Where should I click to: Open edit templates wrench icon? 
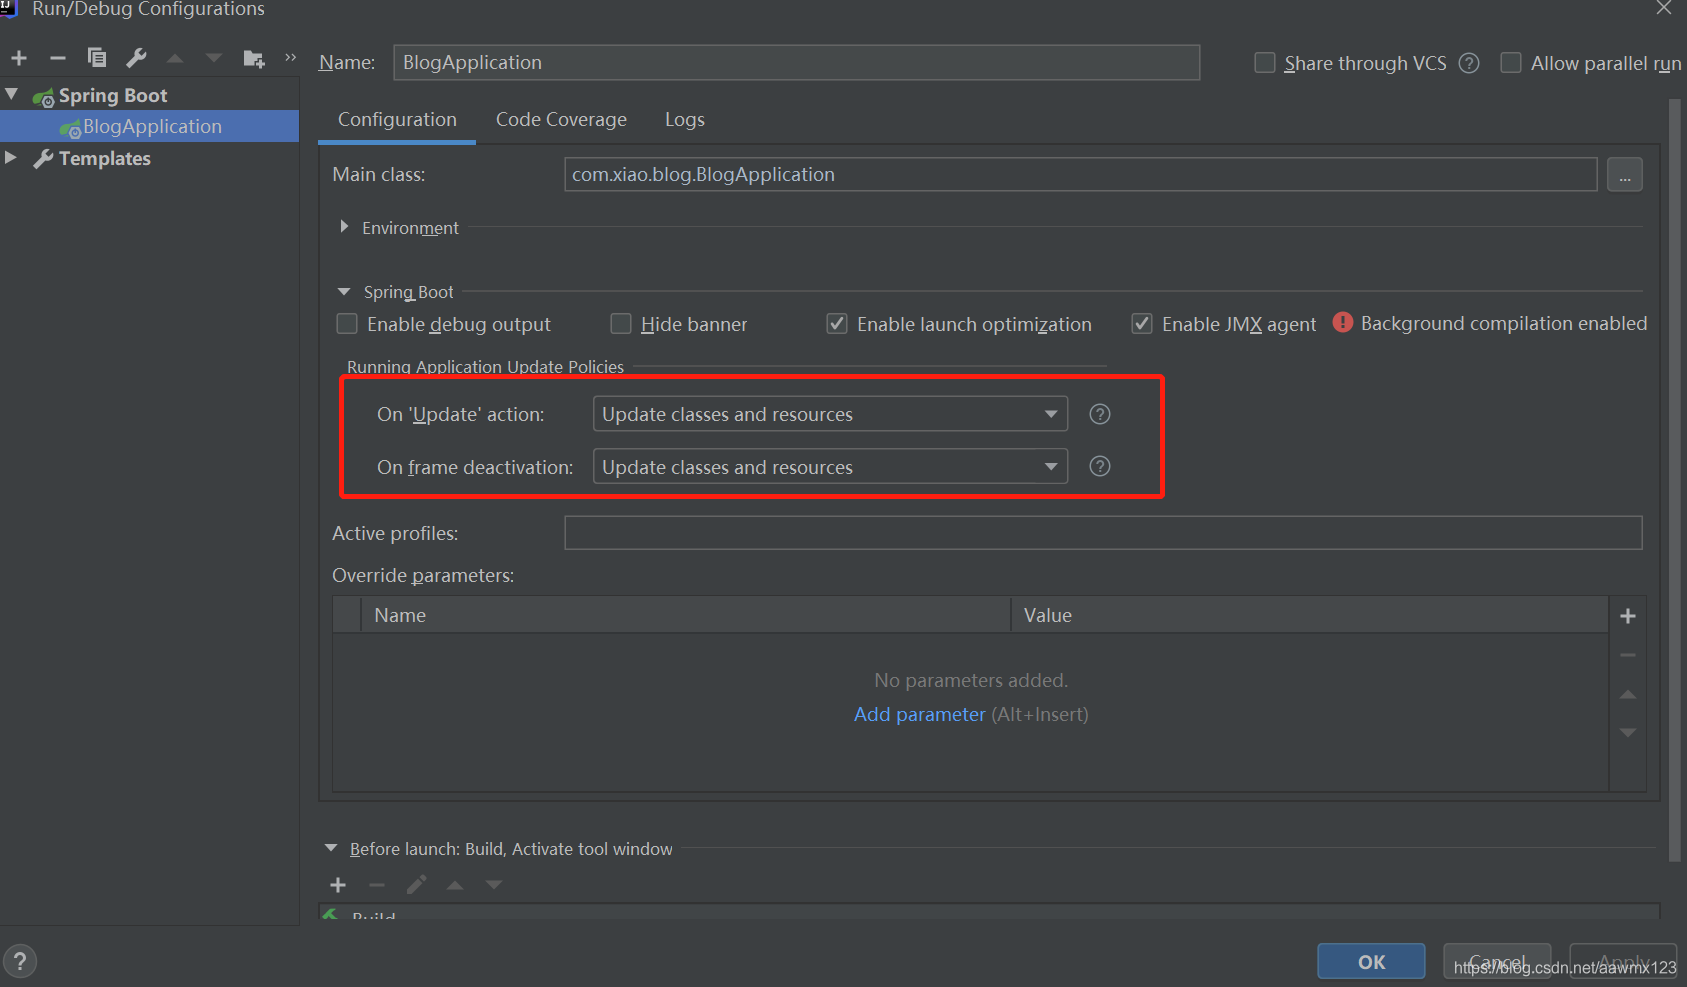tap(137, 58)
